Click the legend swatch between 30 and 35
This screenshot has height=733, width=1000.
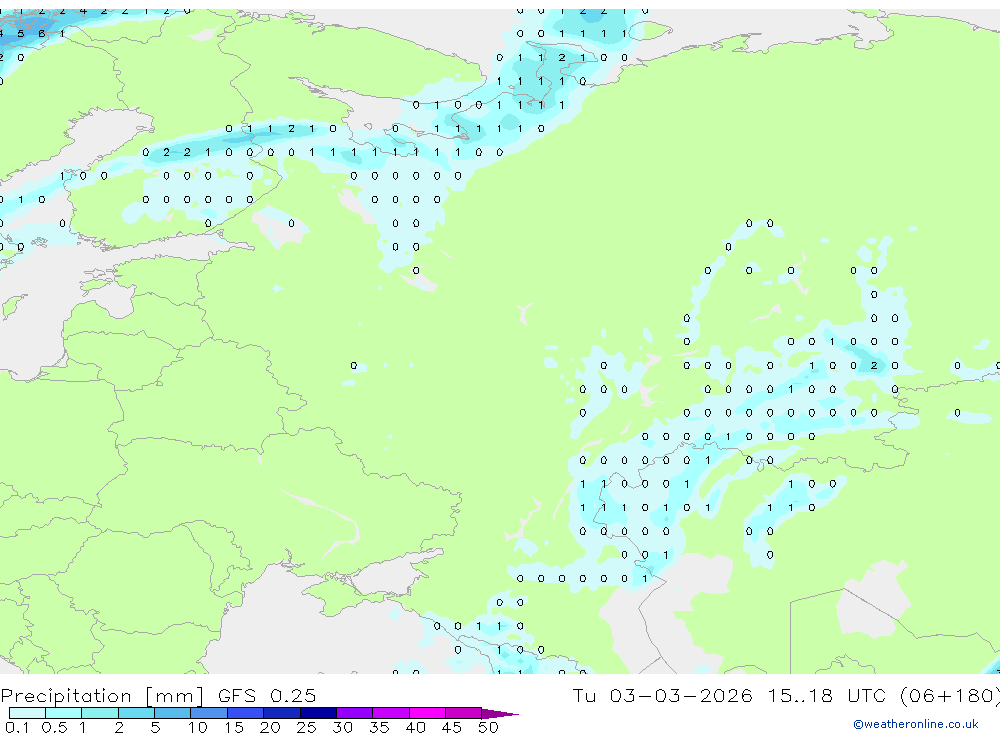click(355, 713)
